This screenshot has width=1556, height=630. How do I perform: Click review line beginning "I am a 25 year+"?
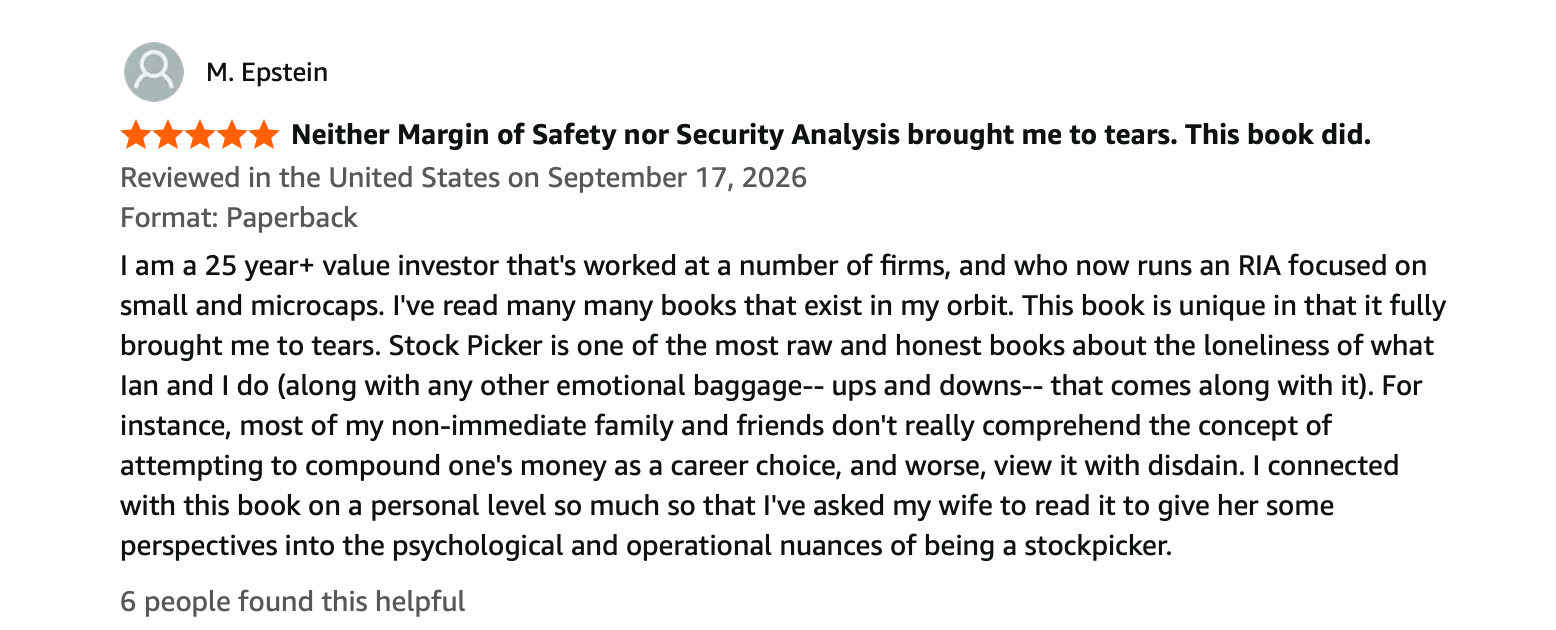click(773, 267)
